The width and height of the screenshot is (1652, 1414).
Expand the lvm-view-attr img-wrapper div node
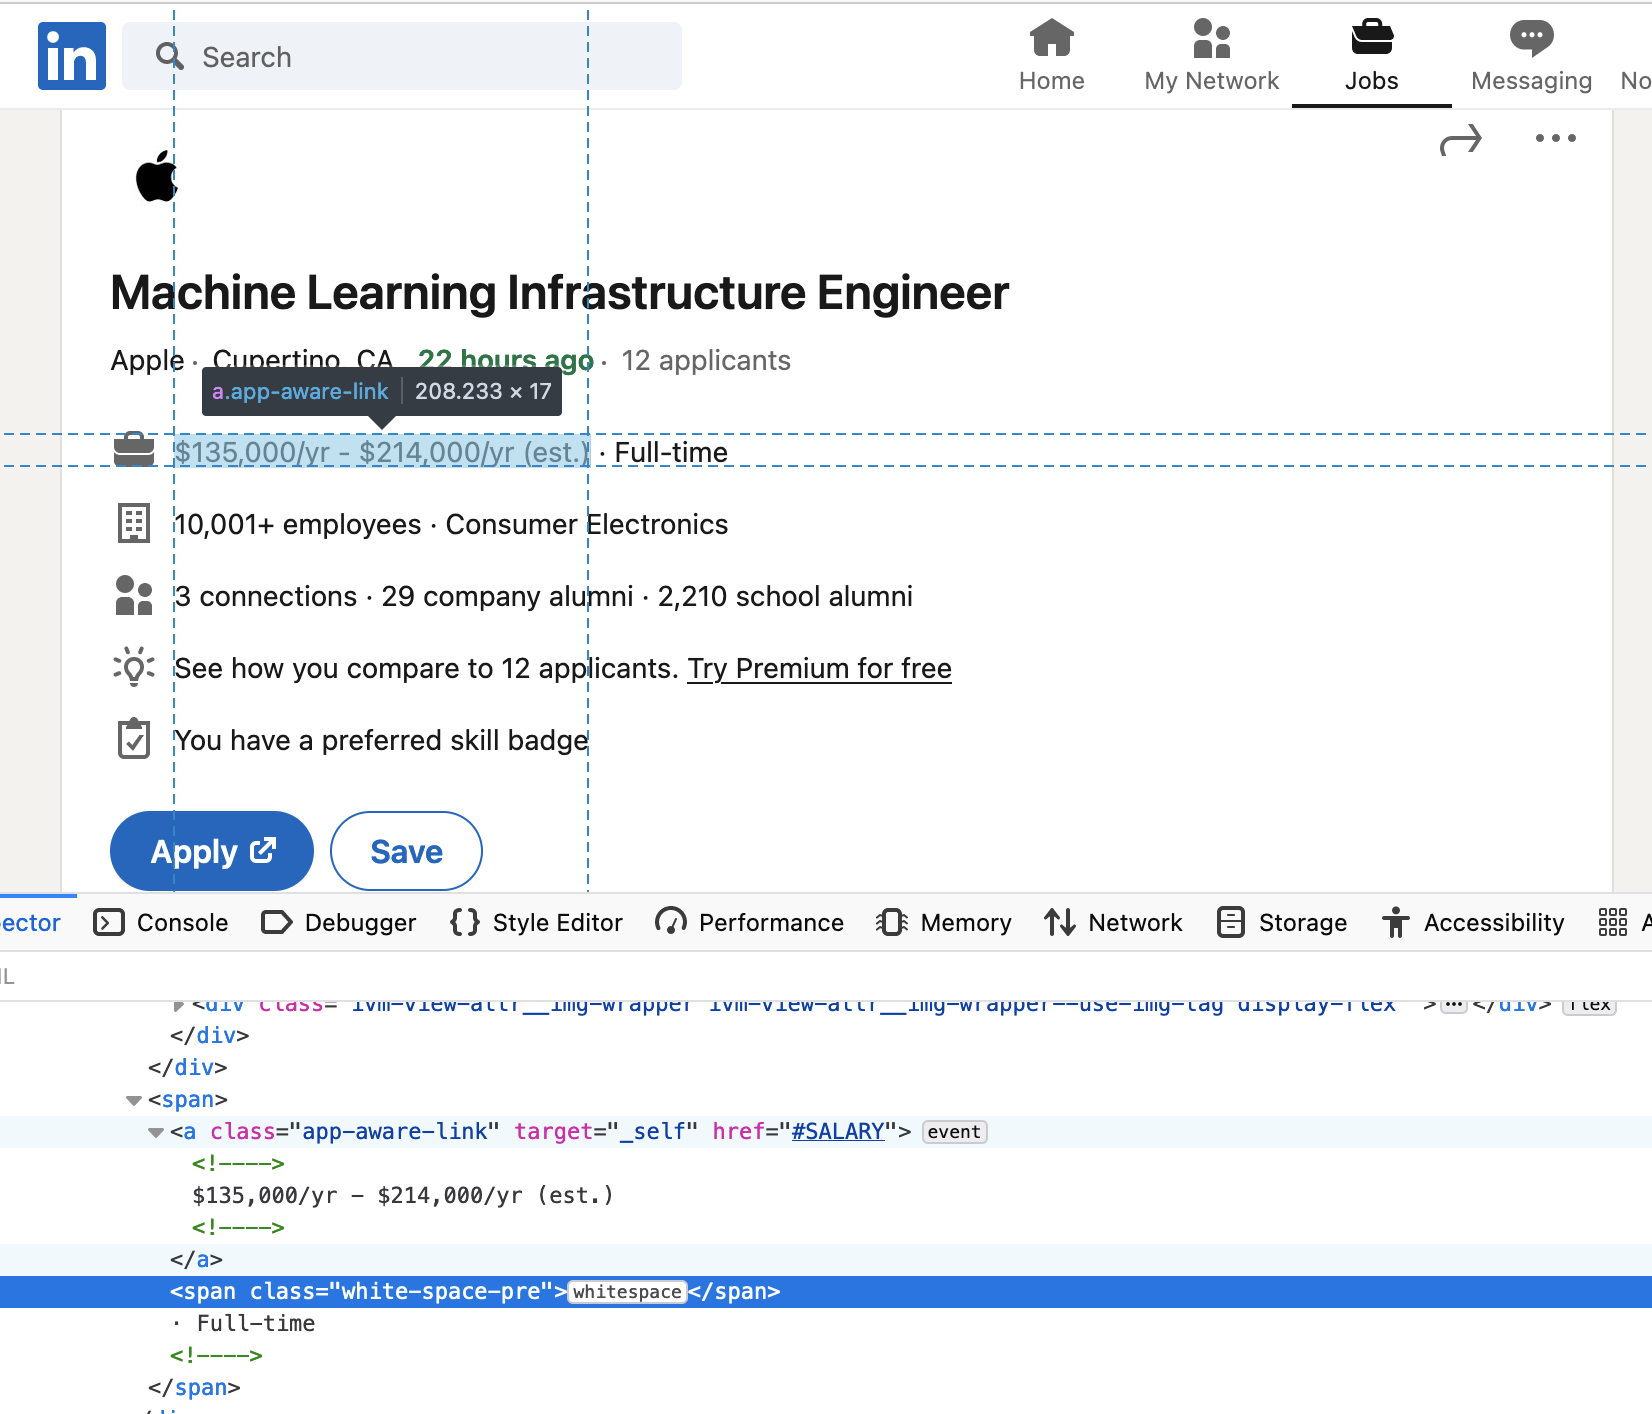(x=178, y=1004)
